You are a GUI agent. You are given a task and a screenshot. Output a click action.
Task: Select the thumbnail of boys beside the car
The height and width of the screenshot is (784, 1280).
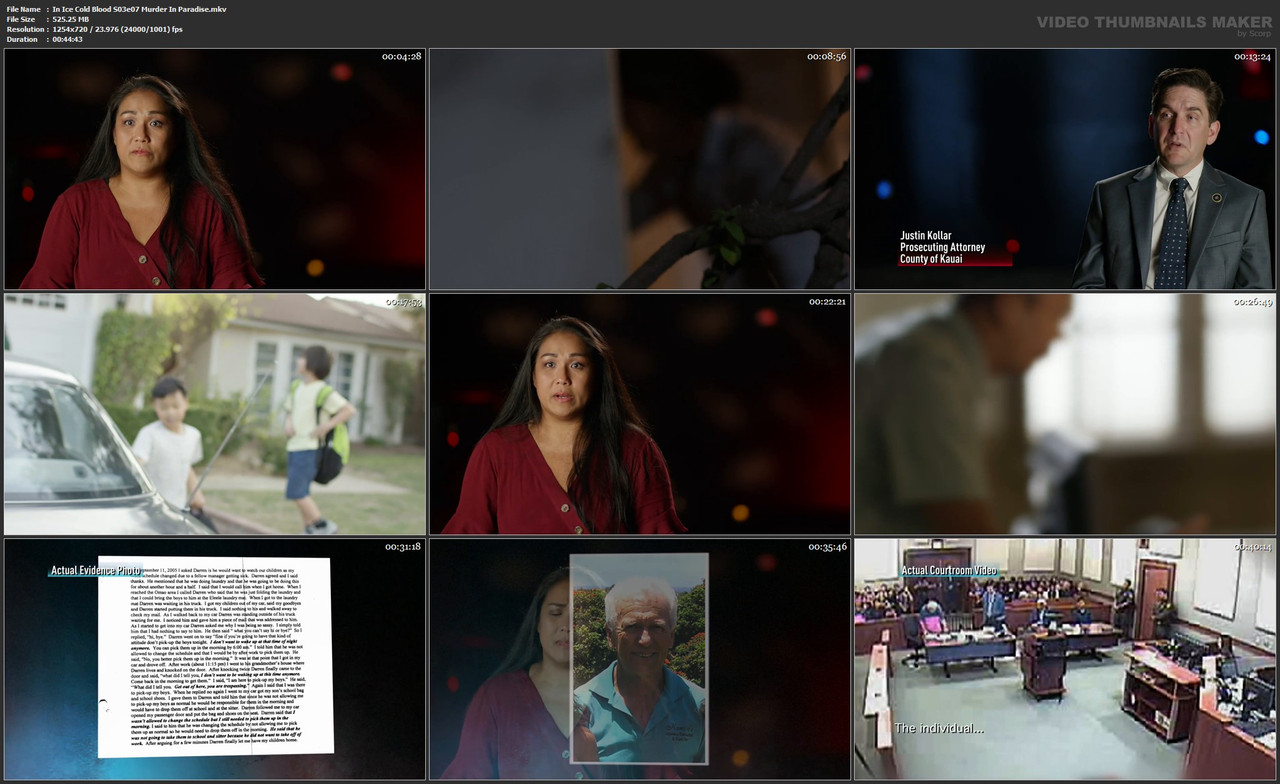(215, 414)
